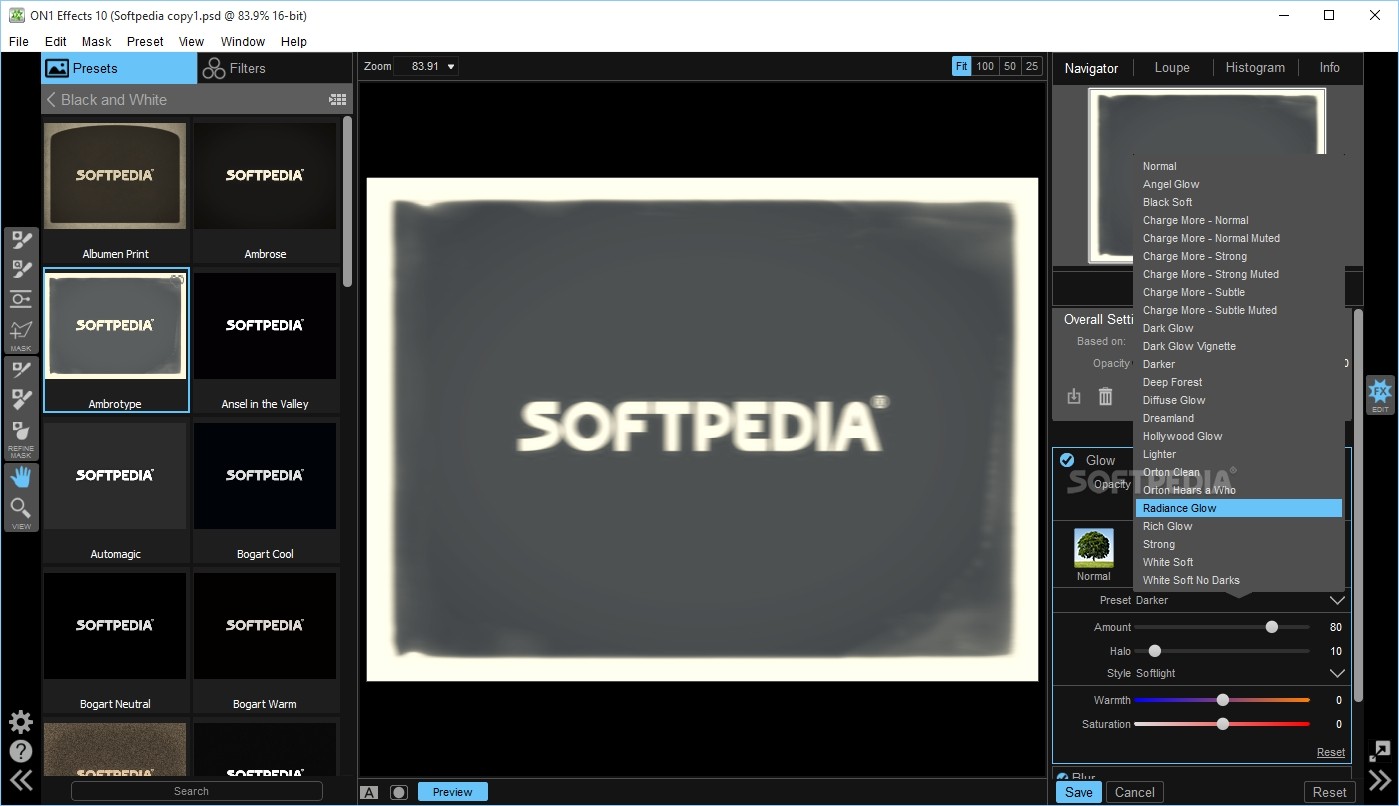The width and height of the screenshot is (1399, 806).
Task: Click the Glow panel Reset link
Action: click(x=1330, y=752)
